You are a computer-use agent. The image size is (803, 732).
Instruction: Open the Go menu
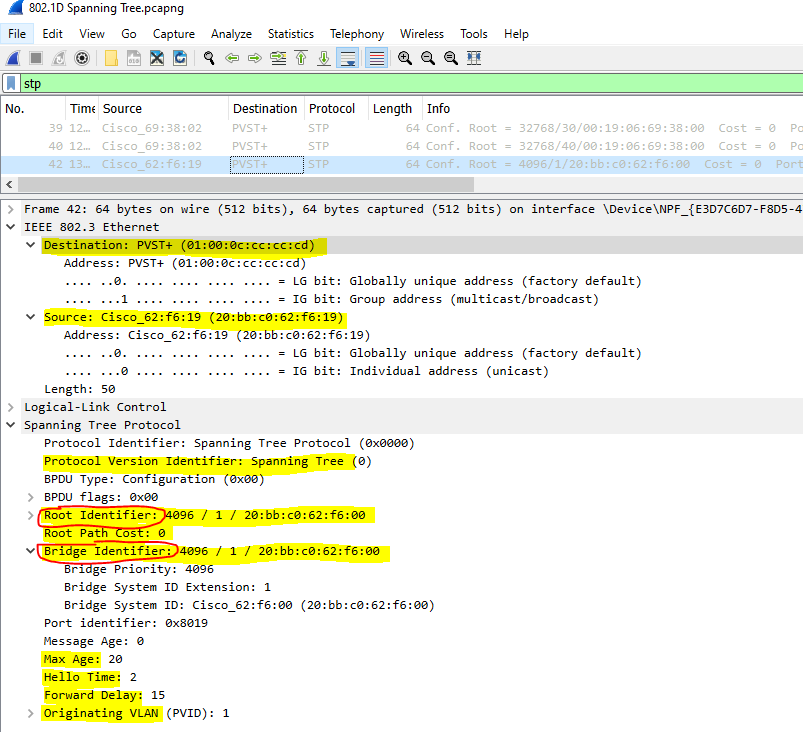pos(129,34)
